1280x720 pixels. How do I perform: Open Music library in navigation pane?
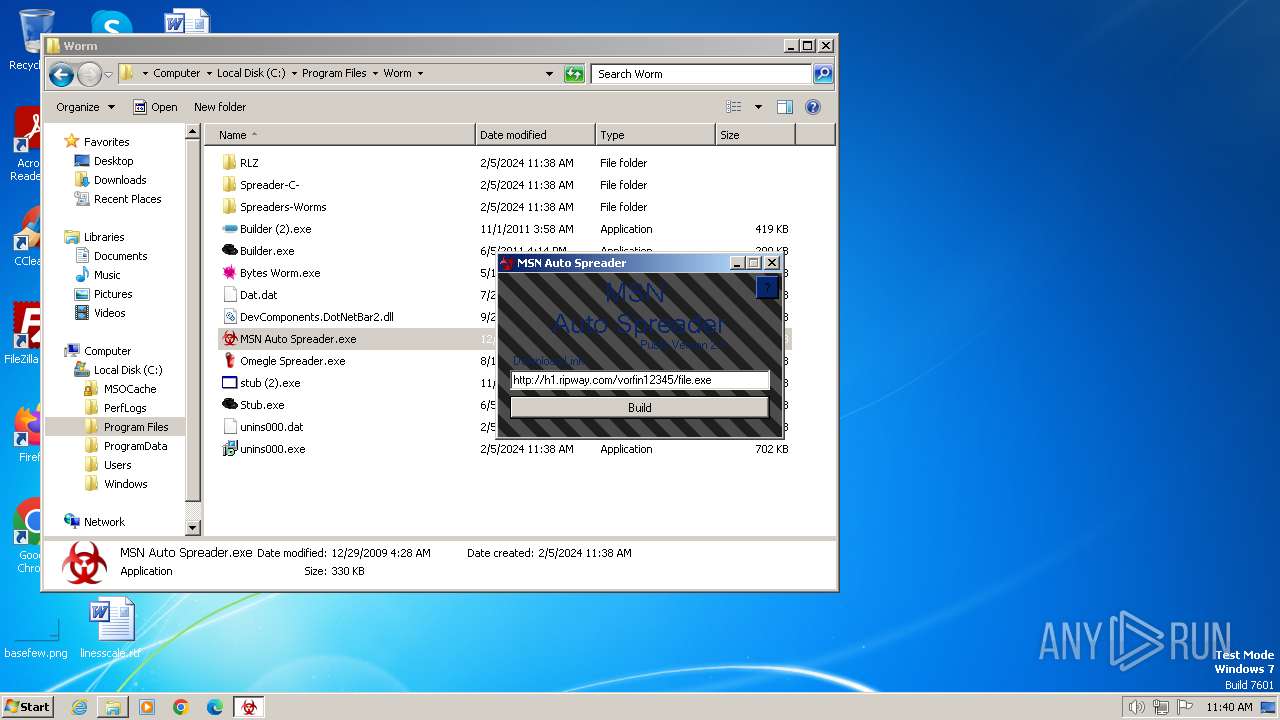107,275
